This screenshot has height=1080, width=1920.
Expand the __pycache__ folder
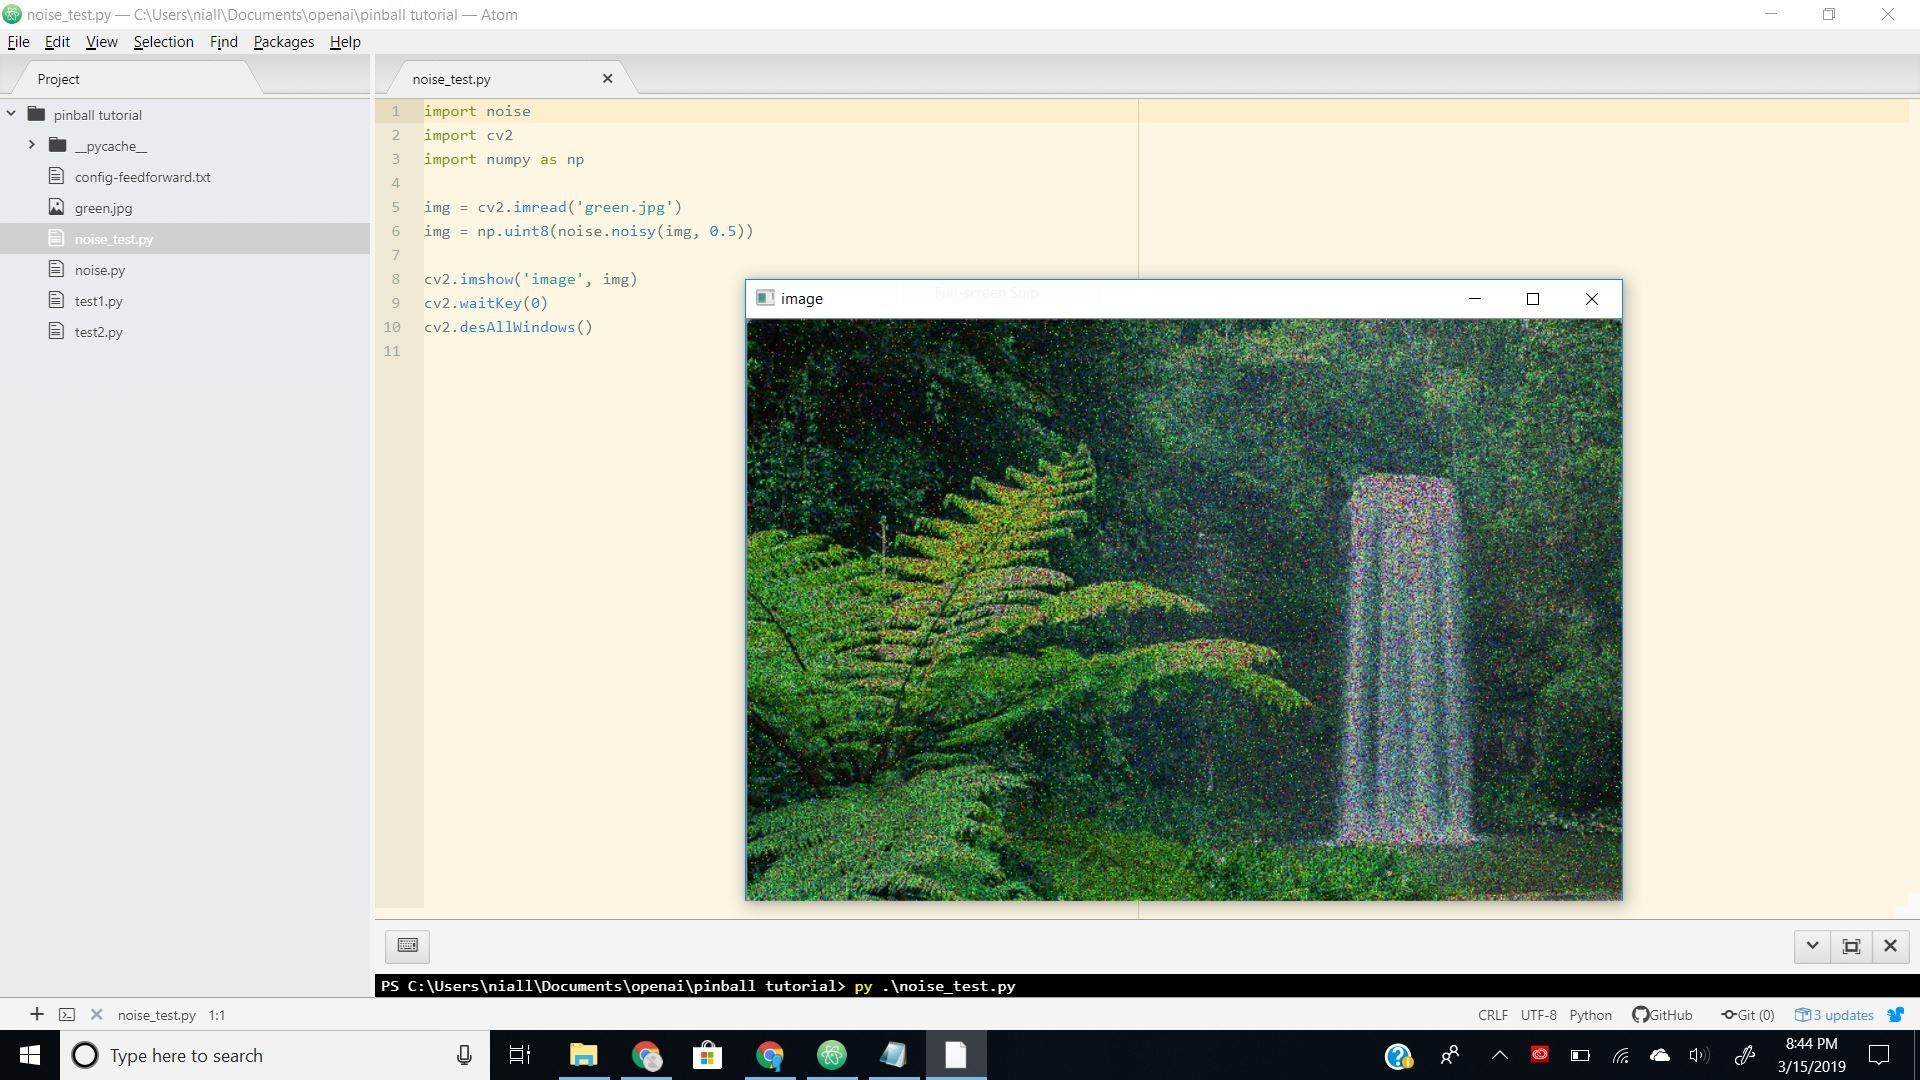pyautogui.click(x=32, y=145)
